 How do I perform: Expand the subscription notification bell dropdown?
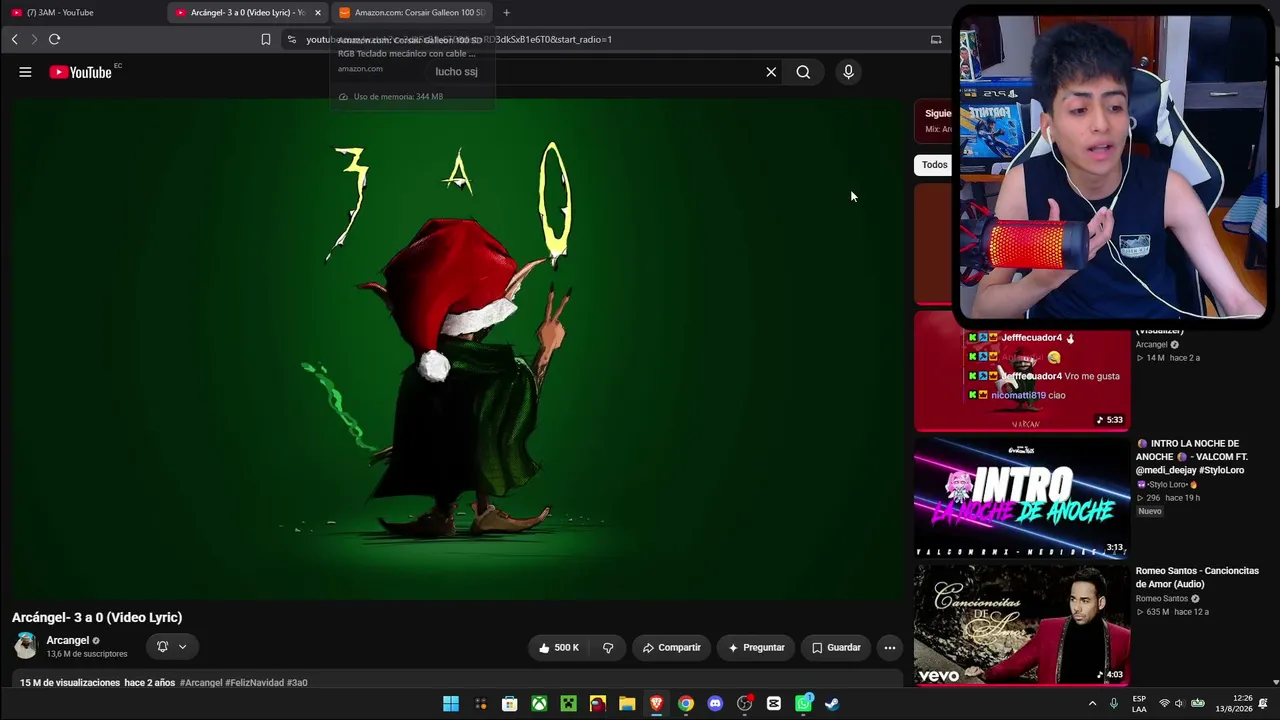pyautogui.click(x=172, y=647)
